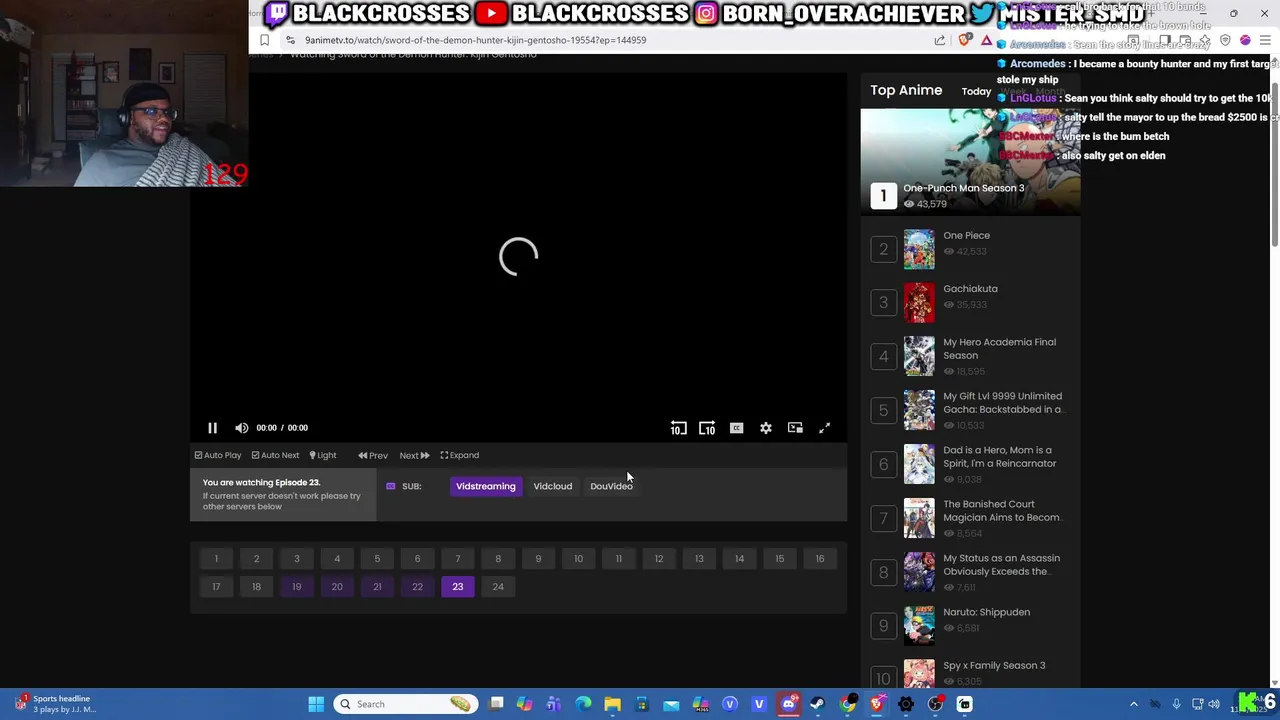Open Discord from the taskbar

pos(788,704)
